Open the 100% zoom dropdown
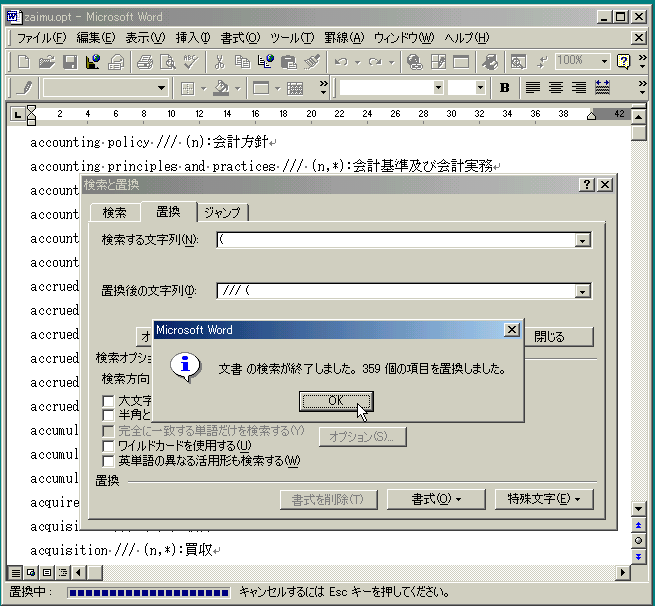Viewport: 655px width, 606px height. [604, 62]
